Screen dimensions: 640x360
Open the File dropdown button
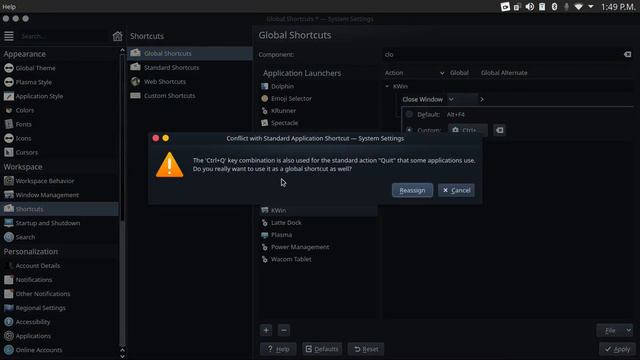pyautogui.click(x=615, y=330)
